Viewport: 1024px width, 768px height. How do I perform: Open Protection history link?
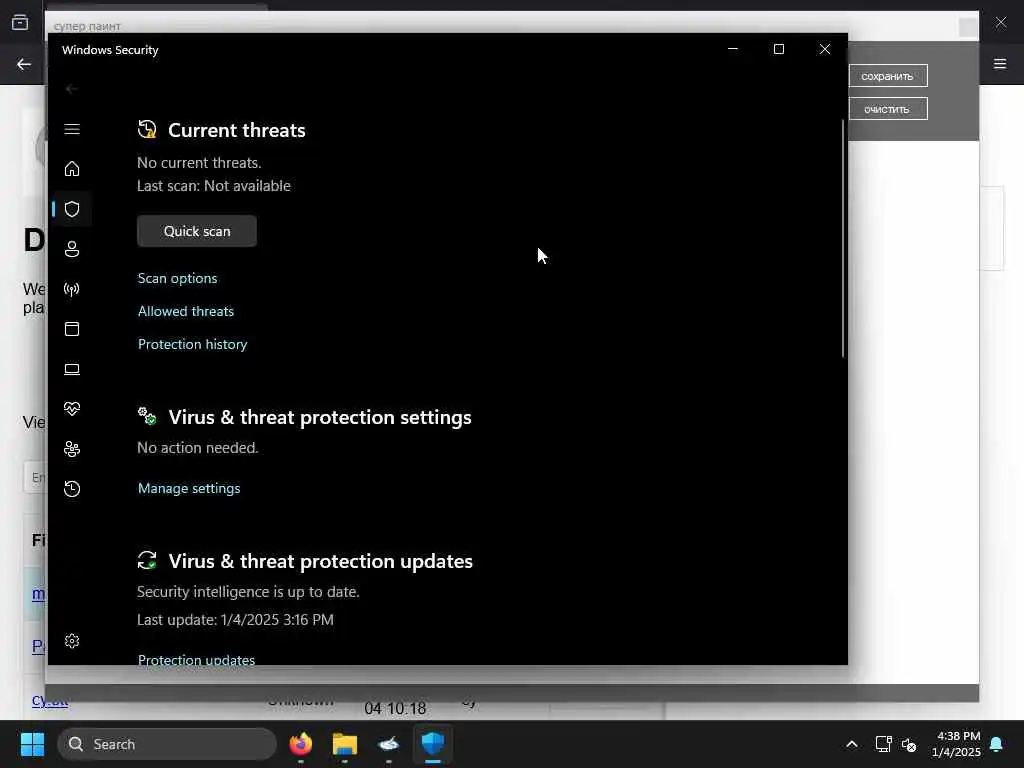193,344
